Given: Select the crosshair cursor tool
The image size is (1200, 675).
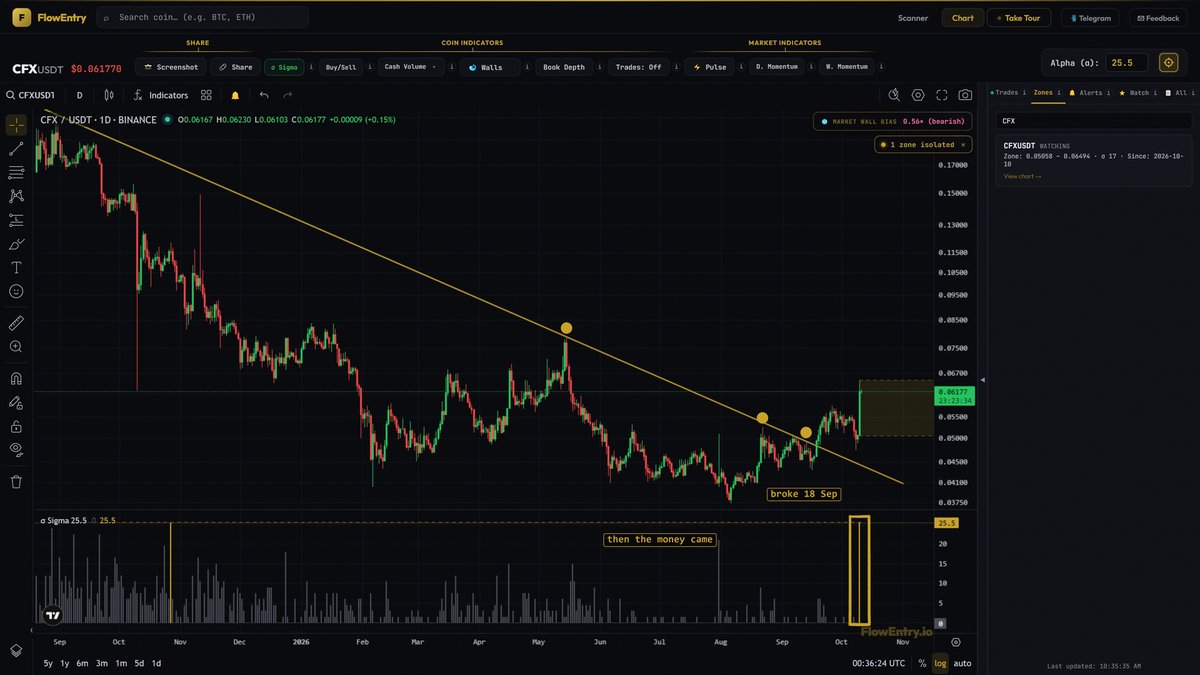Looking at the screenshot, I should click(x=16, y=125).
